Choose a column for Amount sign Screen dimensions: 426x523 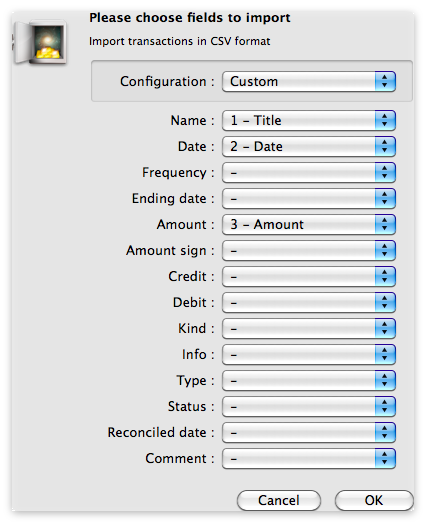309,250
